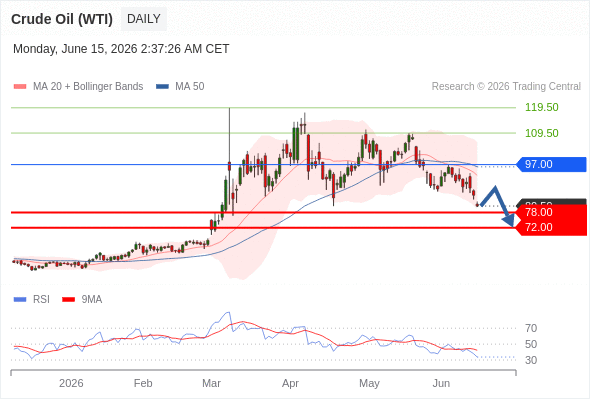This screenshot has width=590, height=400.
Task: Click the RSI blue legend swatch
Action: (x=20, y=300)
